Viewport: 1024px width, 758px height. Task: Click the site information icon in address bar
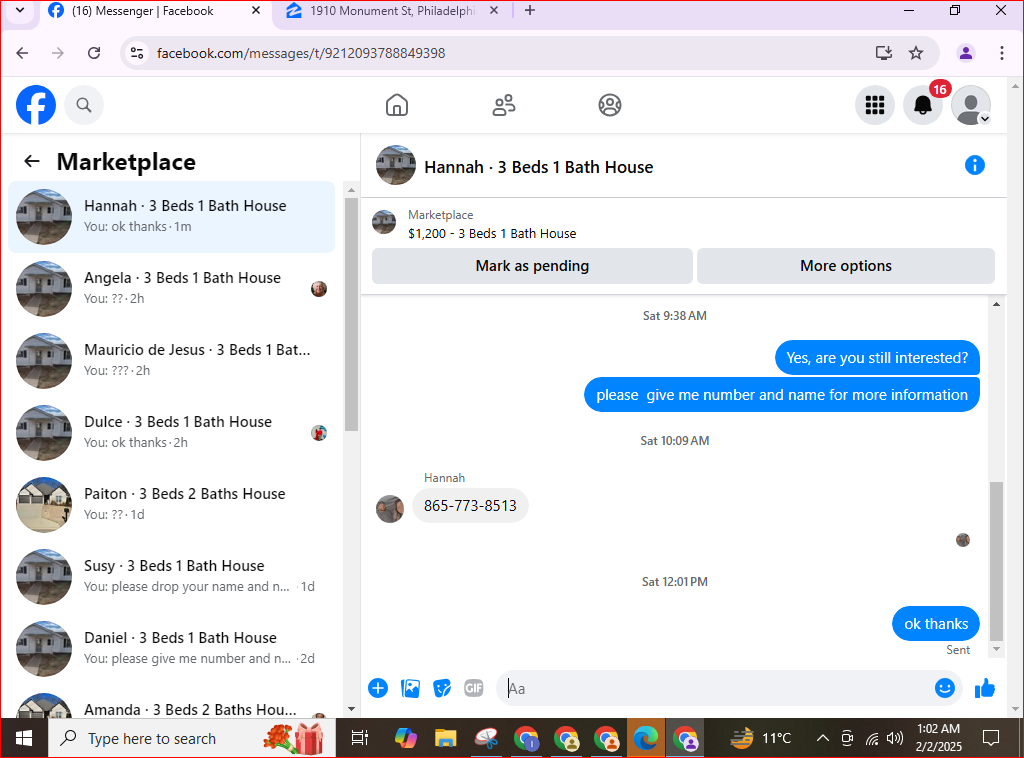[136, 53]
